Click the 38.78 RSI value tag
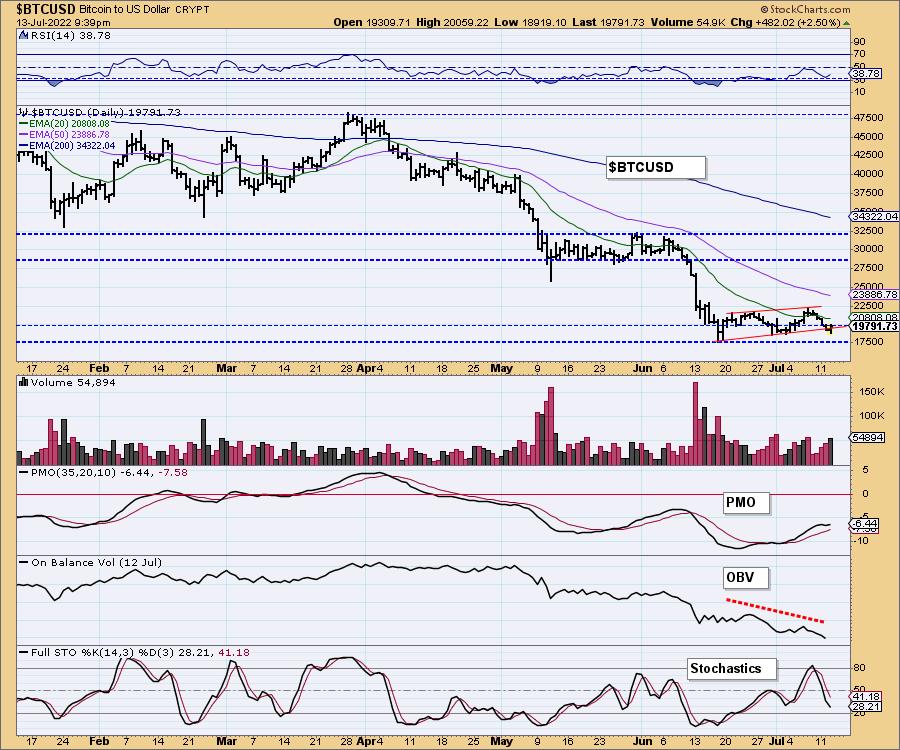 866,73
